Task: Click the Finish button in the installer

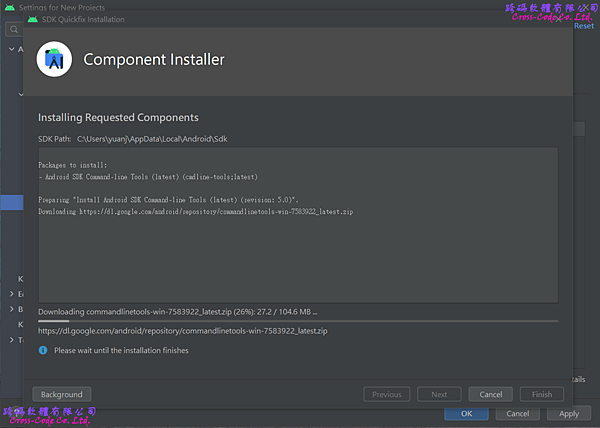Action: 541,394
